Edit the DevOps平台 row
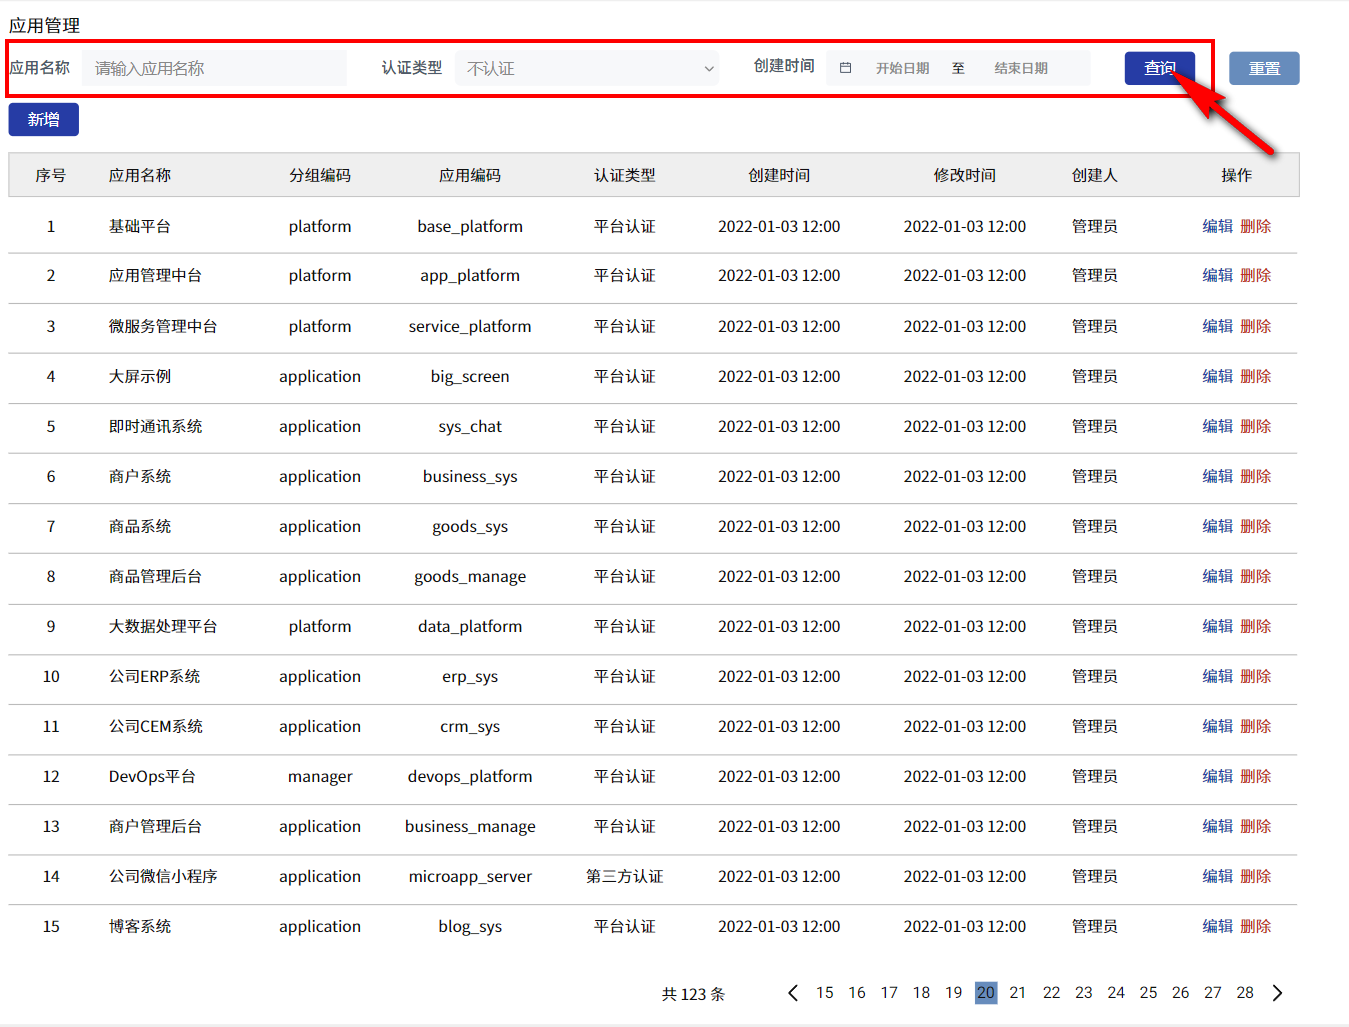 [1217, 777]
